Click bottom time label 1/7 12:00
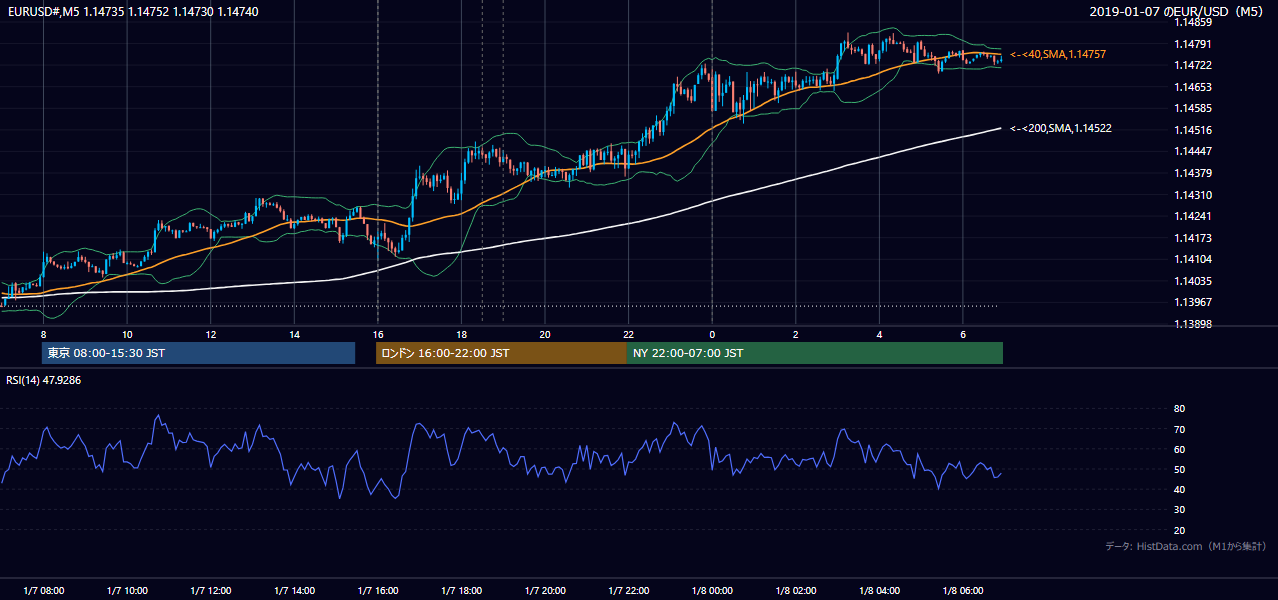Screen dimensions: 1278x600 point(211,591)
